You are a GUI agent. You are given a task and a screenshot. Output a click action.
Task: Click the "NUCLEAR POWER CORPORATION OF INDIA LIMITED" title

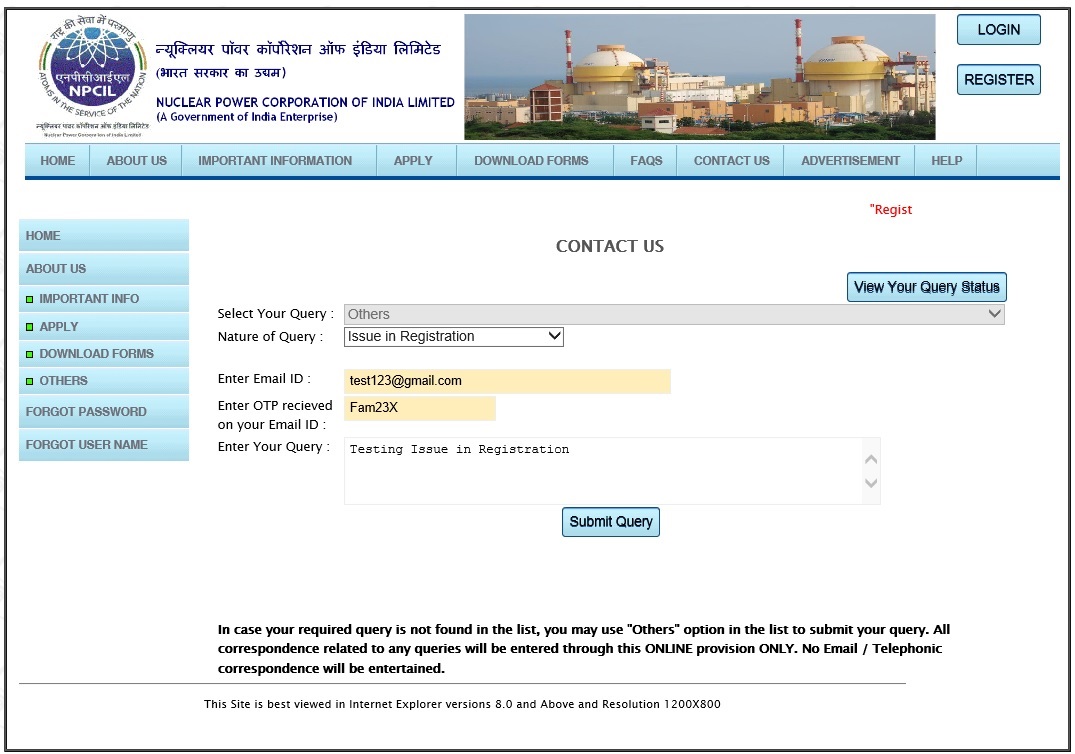click(305, 102)
